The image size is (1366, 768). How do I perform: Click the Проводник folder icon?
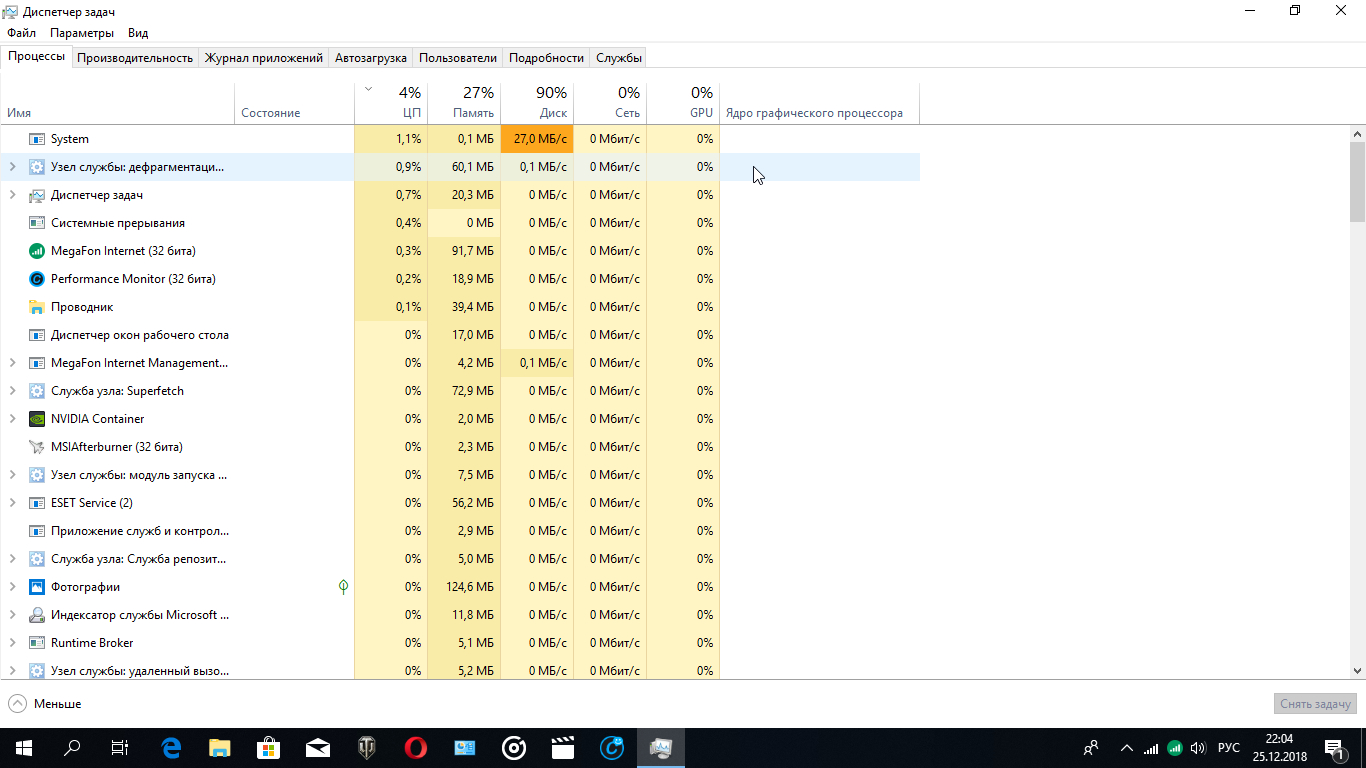click(37, 307)
